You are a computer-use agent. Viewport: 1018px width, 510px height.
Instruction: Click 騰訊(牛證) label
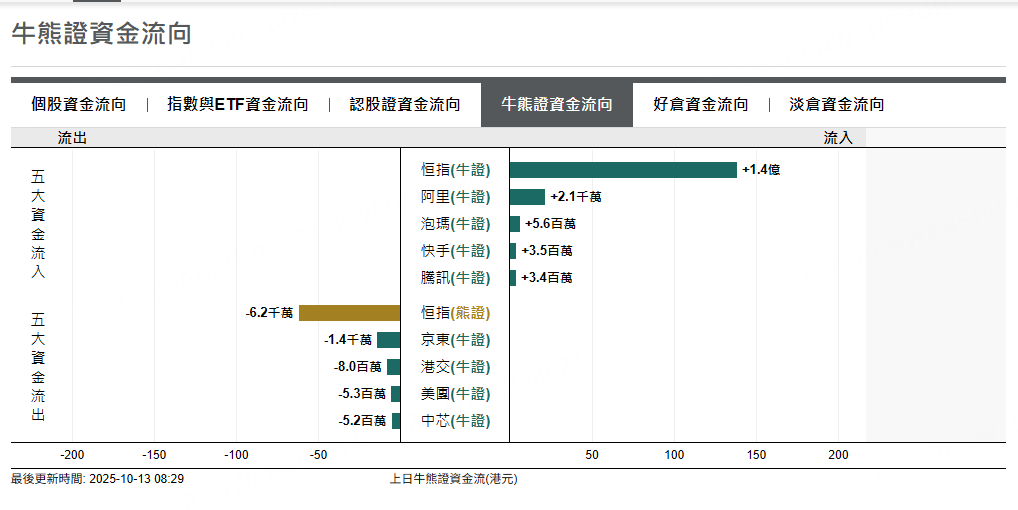455,278
